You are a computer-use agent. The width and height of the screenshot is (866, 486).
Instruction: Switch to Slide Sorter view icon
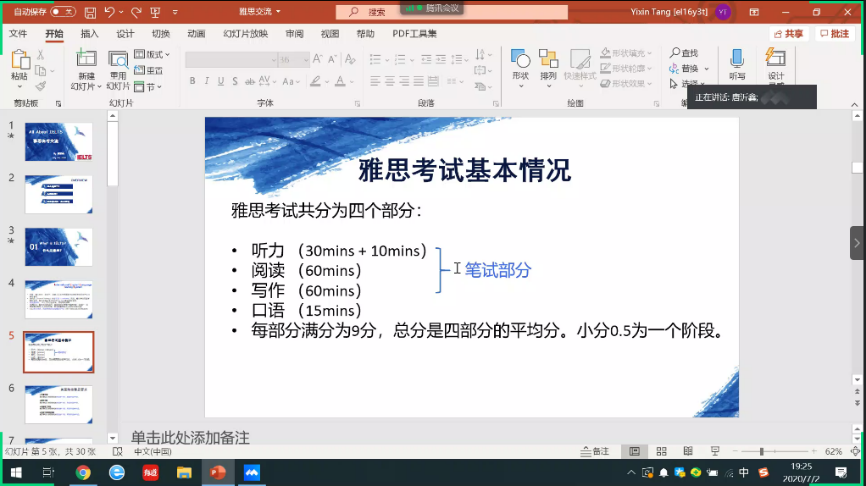(661, 451)
